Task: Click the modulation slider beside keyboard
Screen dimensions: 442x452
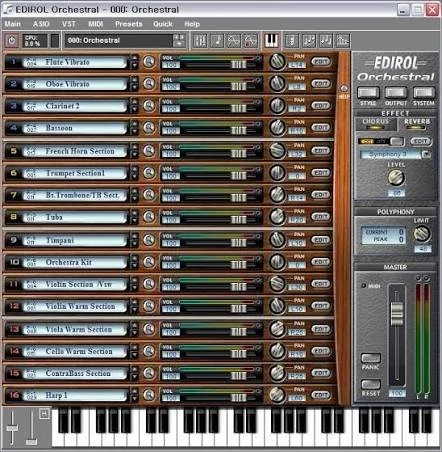Action: coord(31,442)
